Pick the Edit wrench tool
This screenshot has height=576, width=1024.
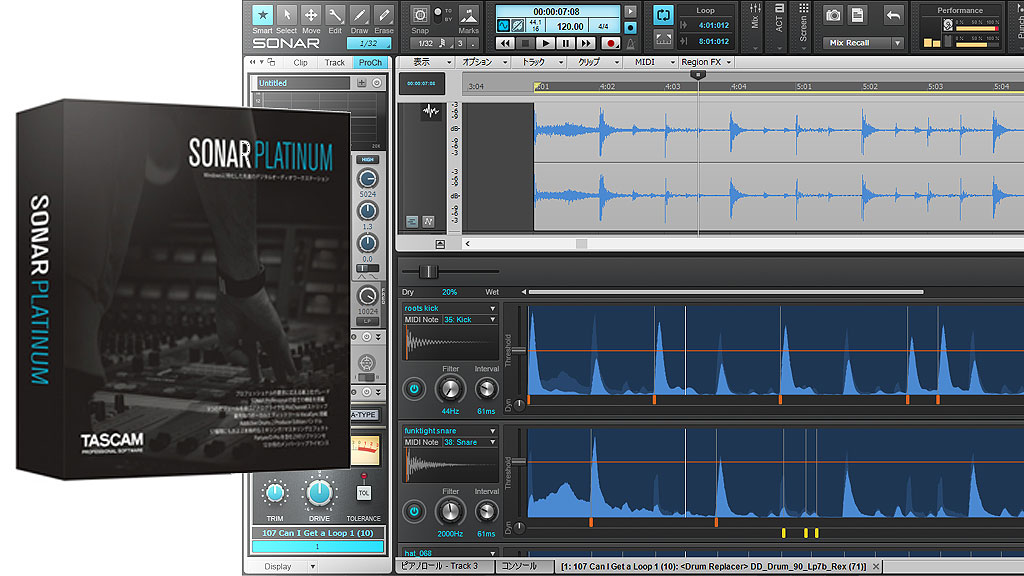click(x=335, y=15)
